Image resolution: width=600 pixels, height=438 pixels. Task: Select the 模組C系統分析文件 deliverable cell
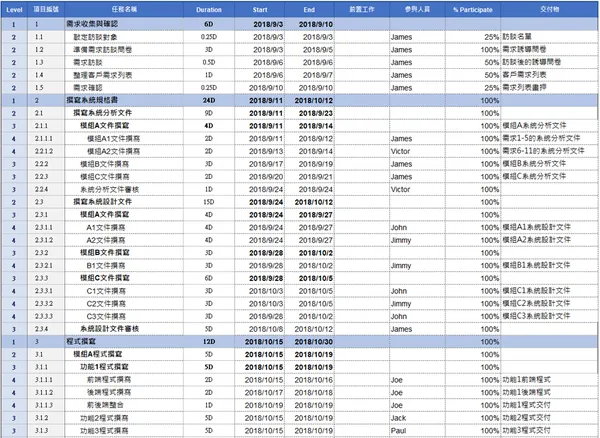pyautogui.click(x=549, y=177)
